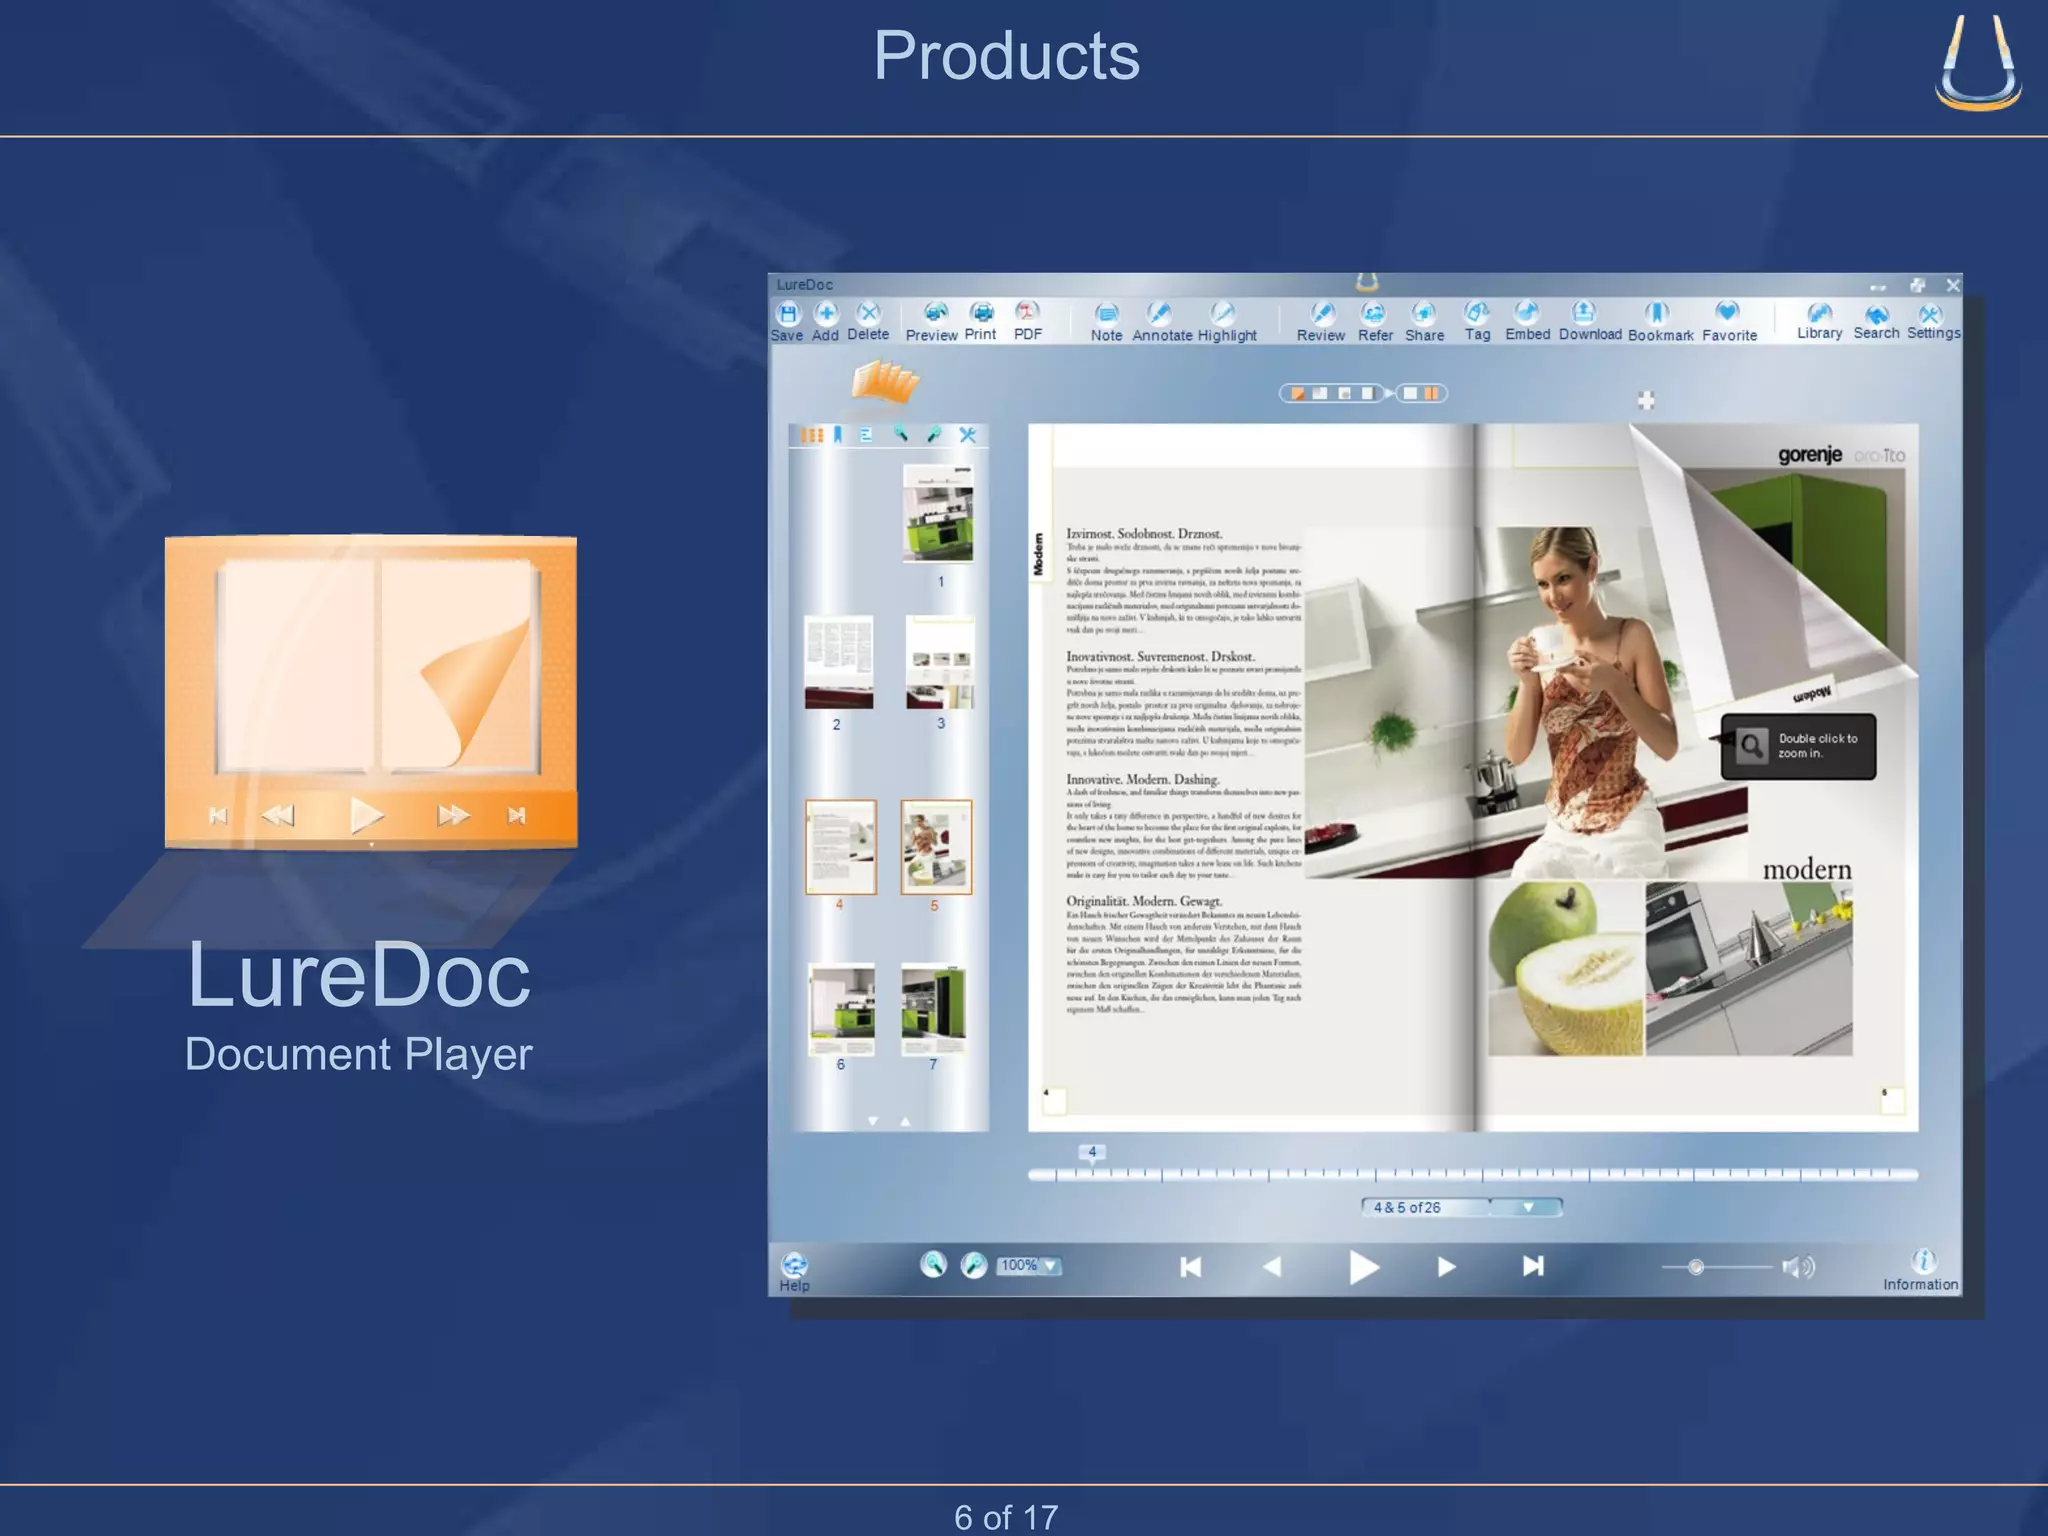Open the Information icon
The image size is (2048, 1536).
[x=1923, y=1262]
